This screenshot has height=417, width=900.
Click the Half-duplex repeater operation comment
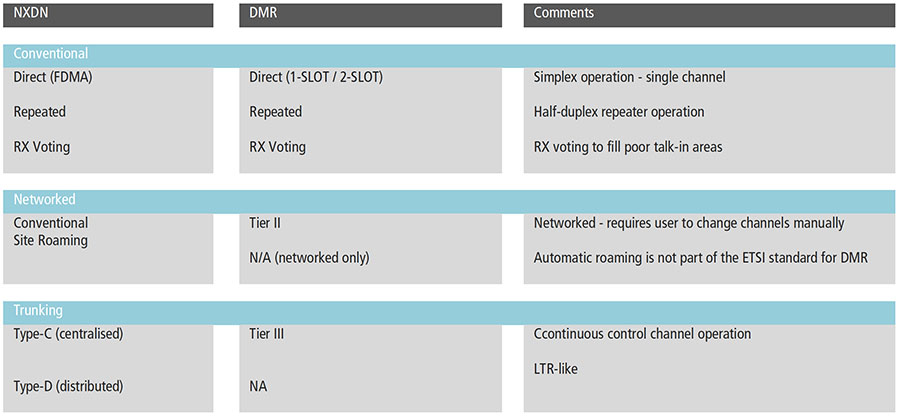tap(619, 112)
